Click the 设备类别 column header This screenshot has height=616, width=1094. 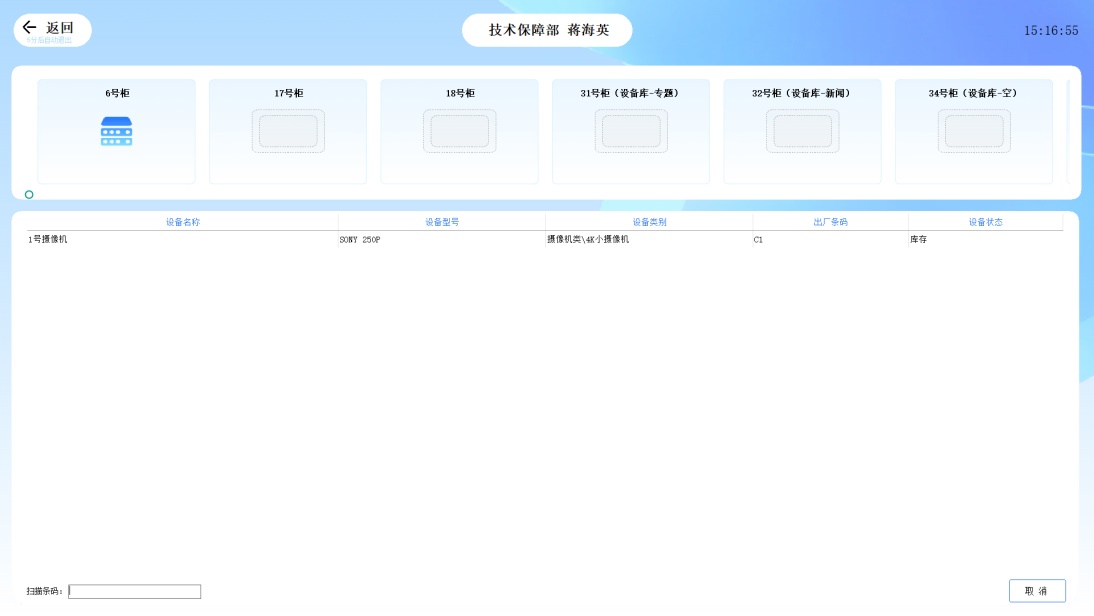(x=649, y=222)
